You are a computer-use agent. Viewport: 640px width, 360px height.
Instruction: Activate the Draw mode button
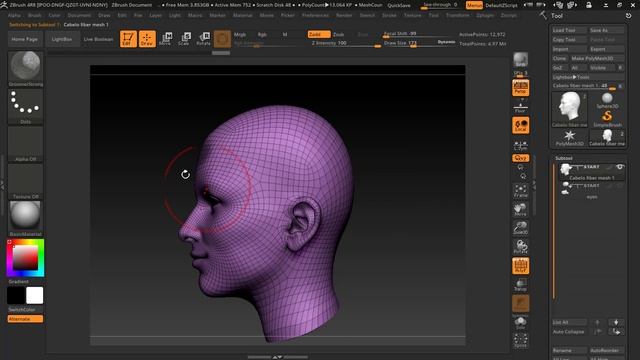pos(147,39)
